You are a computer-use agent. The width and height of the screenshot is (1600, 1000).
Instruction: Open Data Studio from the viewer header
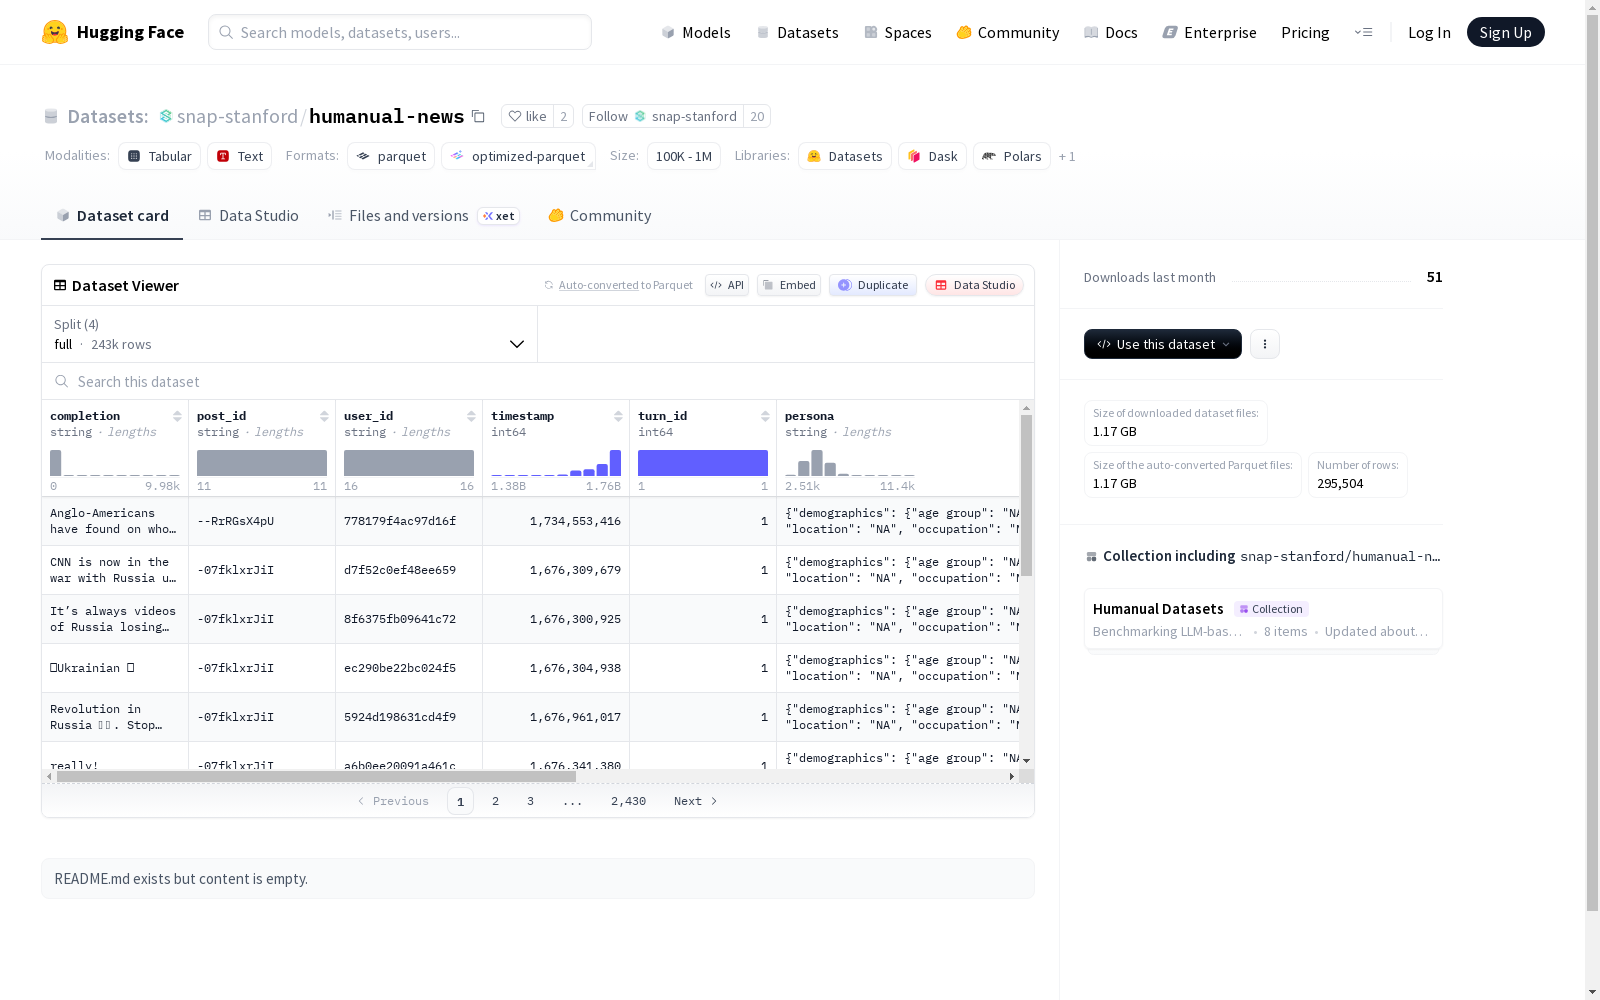click(974, 285)
